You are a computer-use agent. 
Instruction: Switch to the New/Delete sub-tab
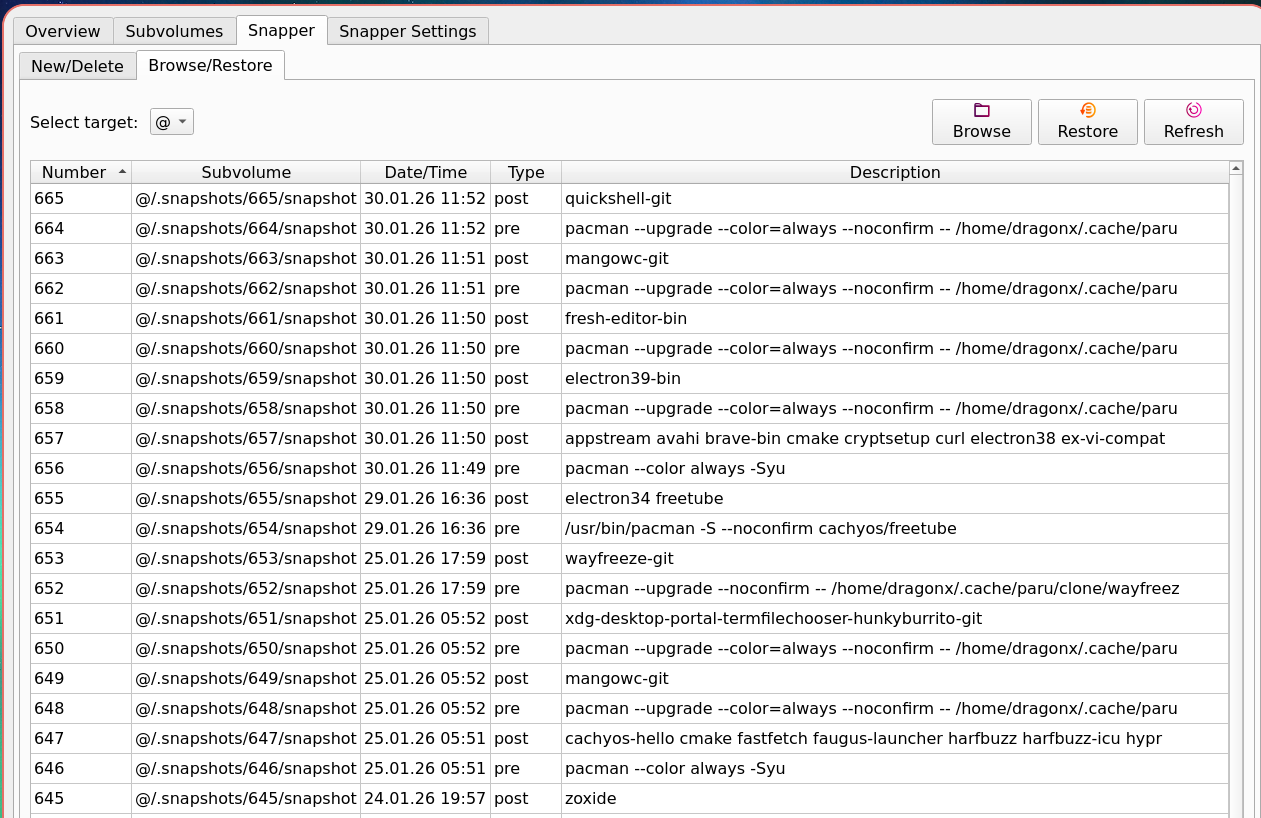tap(77, 66)
